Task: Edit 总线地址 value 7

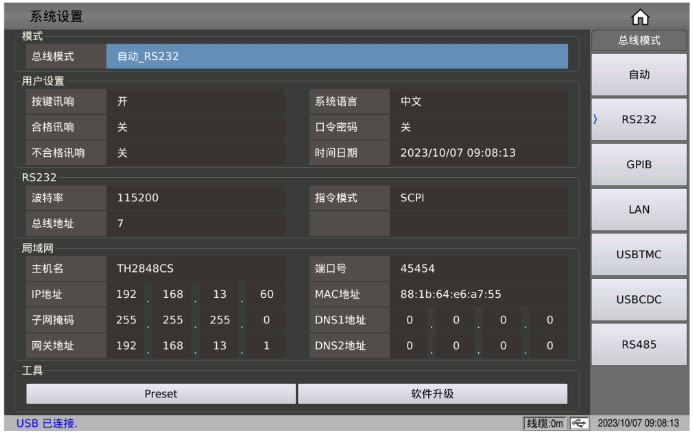Action: pos(195,223)
